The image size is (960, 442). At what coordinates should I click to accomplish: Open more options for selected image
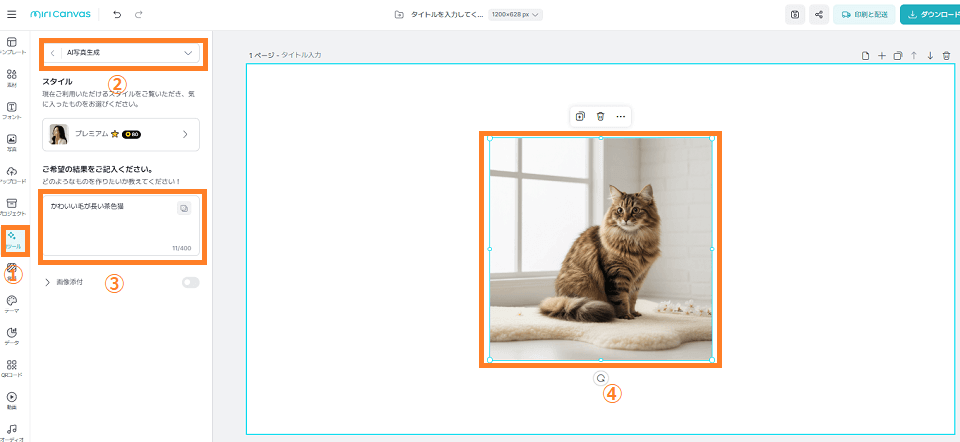[621, 117]
